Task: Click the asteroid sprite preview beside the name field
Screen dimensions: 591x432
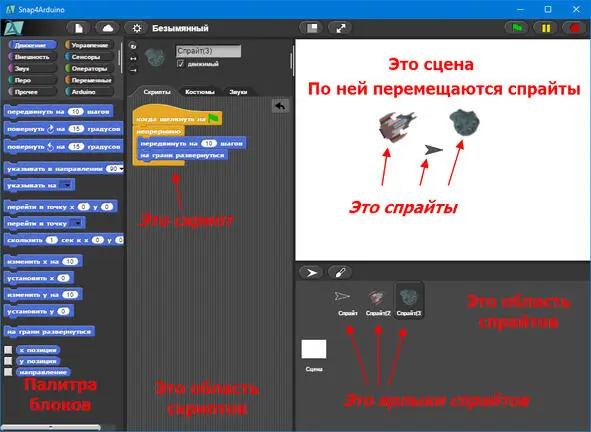Action: coord(155,58)
